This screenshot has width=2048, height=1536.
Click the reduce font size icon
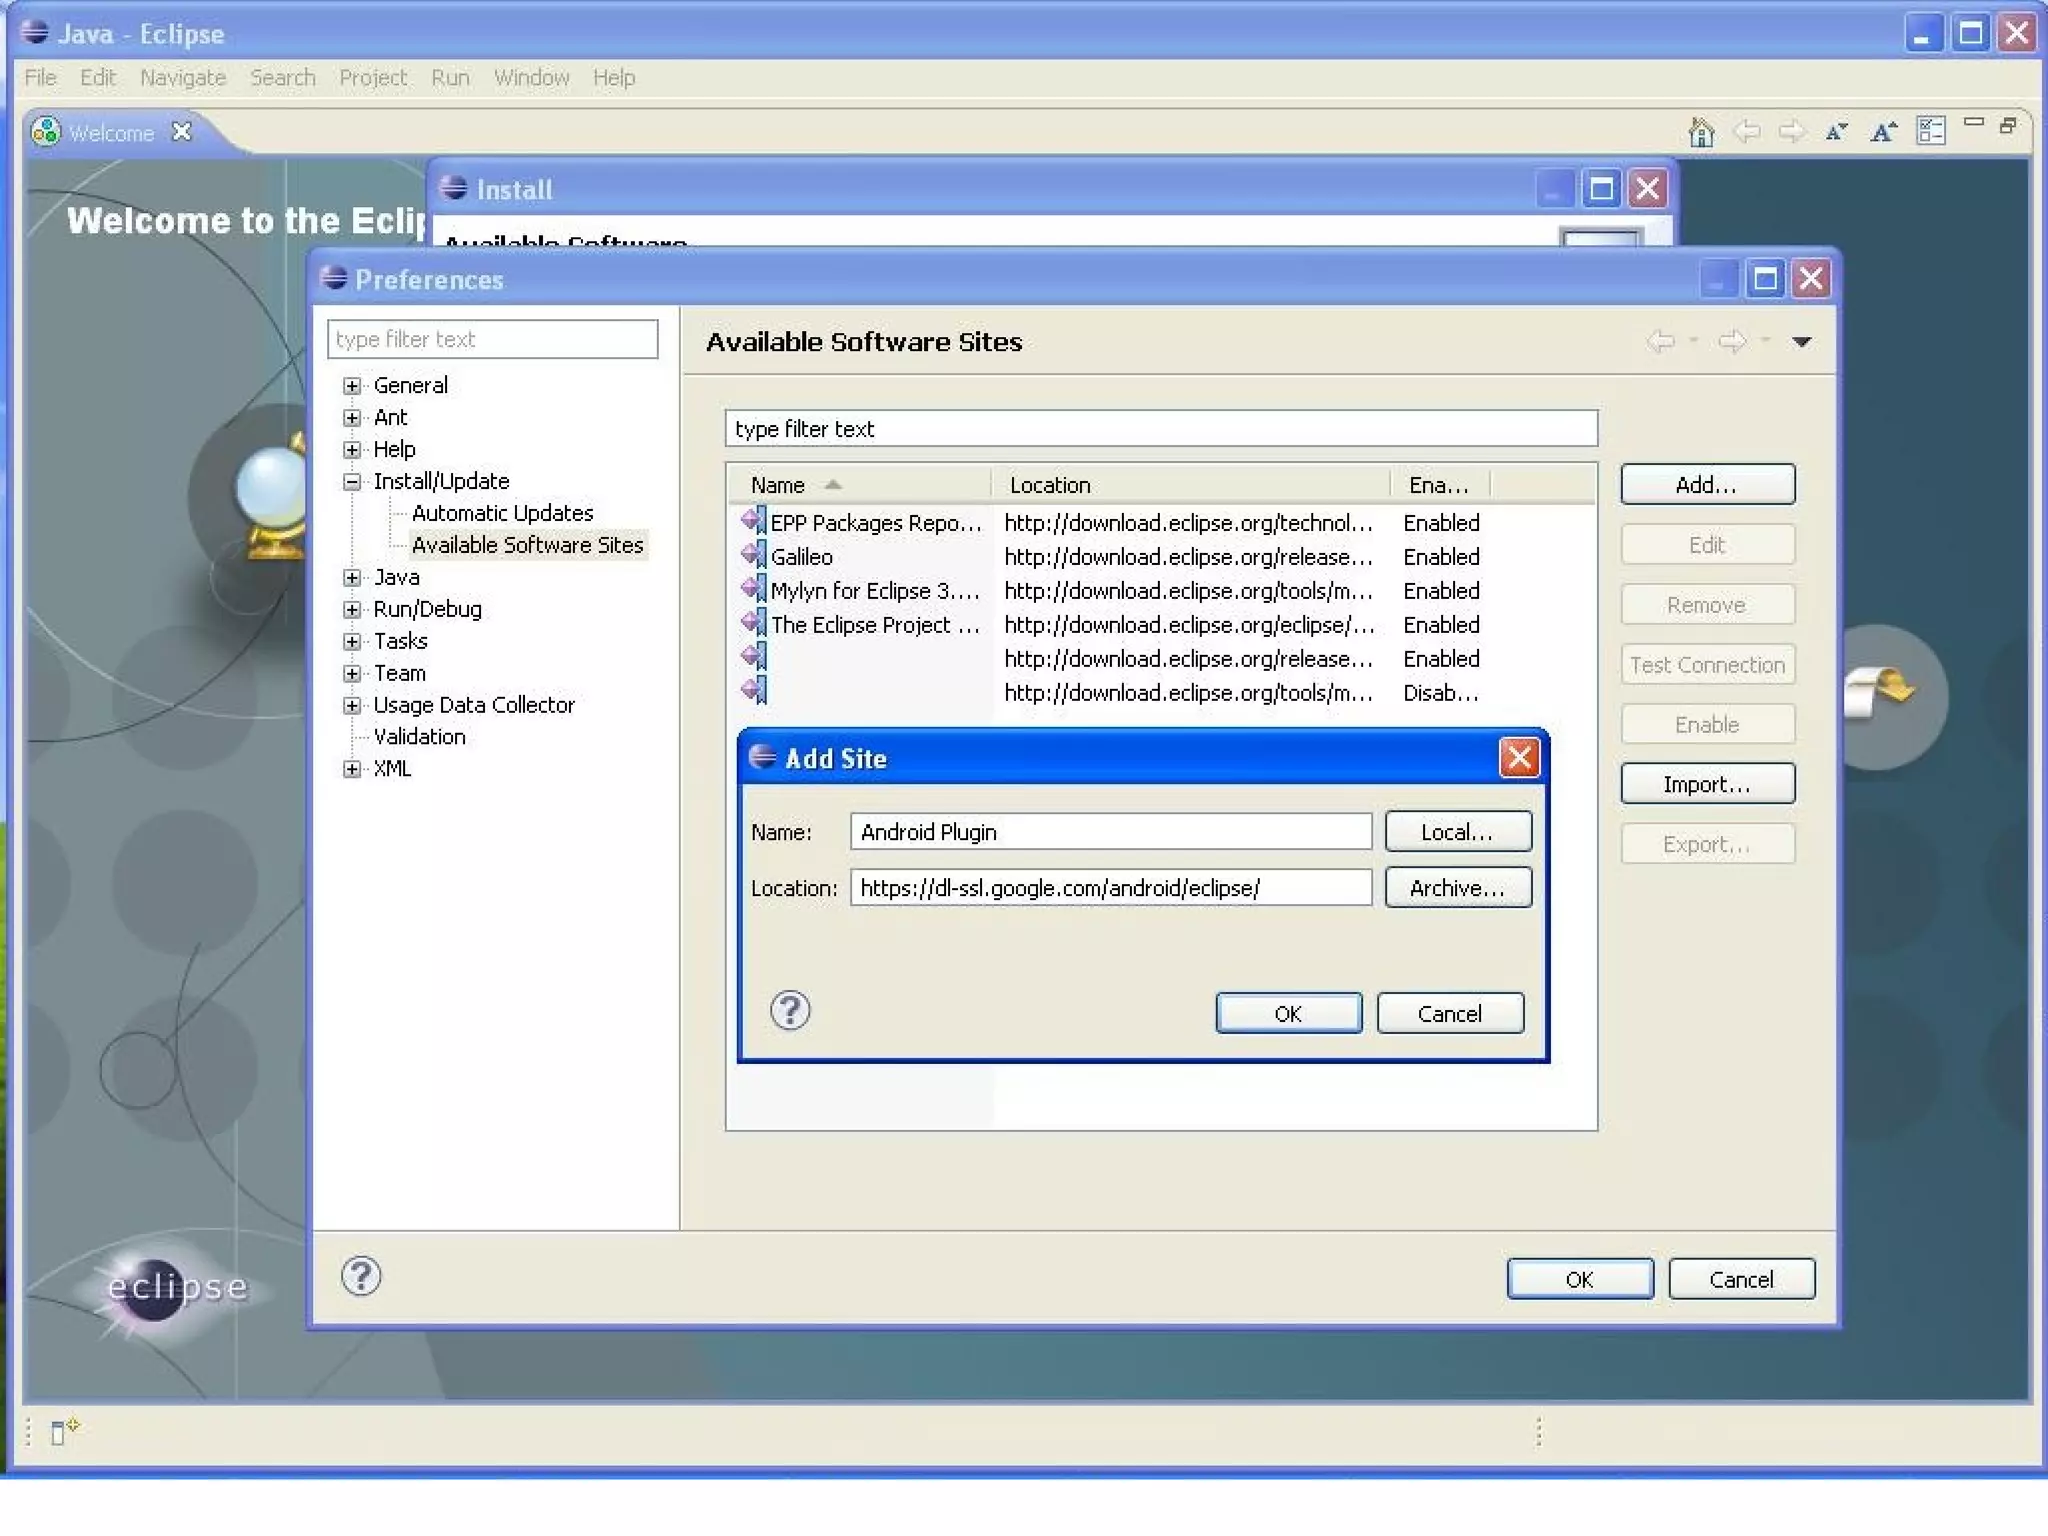1836,132
